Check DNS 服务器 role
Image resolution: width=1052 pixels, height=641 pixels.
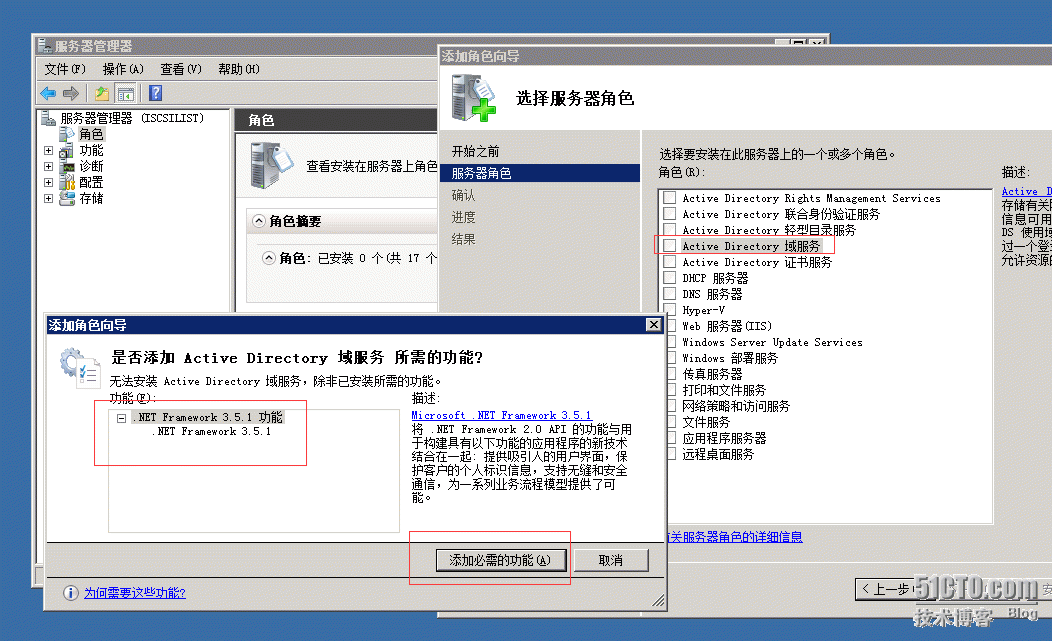click(x=670, y=294)
